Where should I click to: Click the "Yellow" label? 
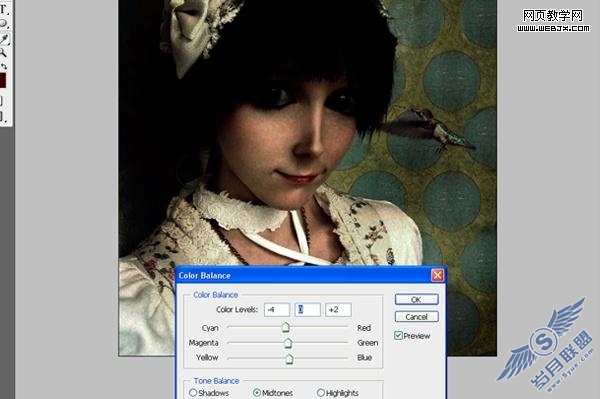[x=207, y=357]
